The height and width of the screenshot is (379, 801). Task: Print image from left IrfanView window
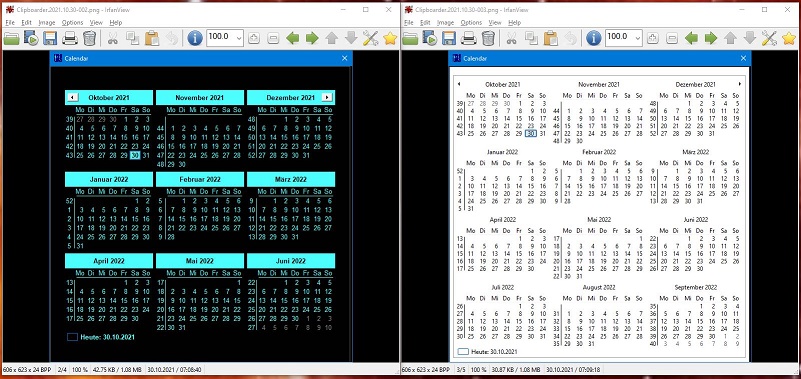click(69, 38)
